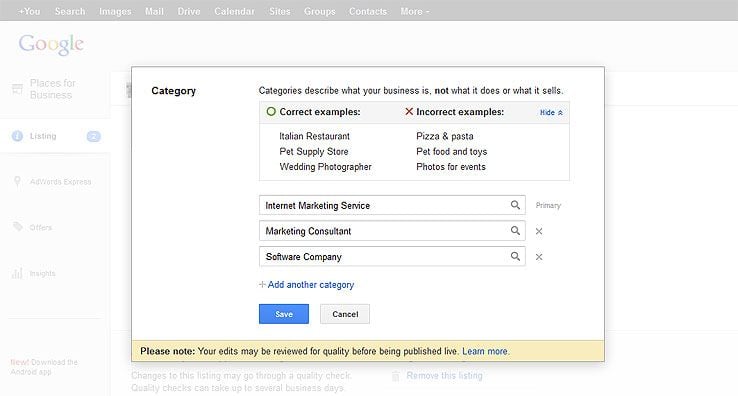
Task: Open the Learn more link
Action: point(485,351)
